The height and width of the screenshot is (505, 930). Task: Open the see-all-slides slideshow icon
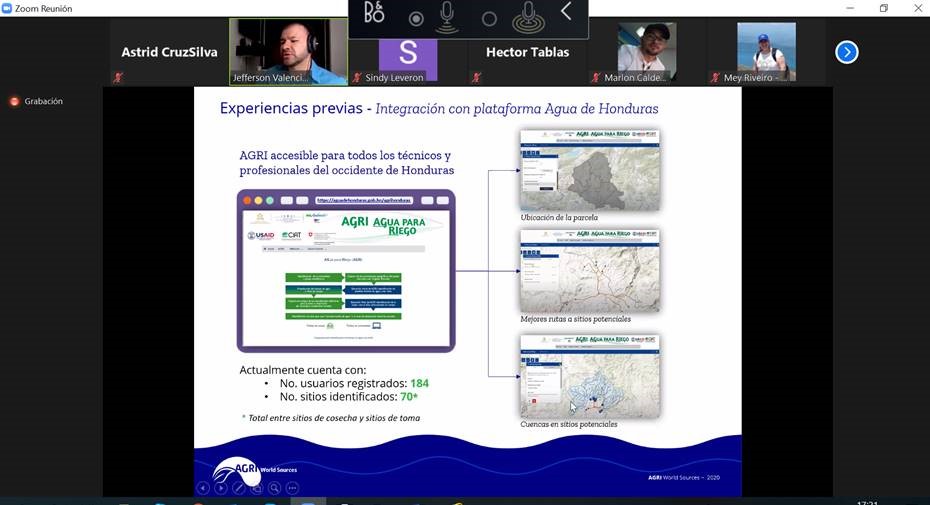(x=256, y=488)
